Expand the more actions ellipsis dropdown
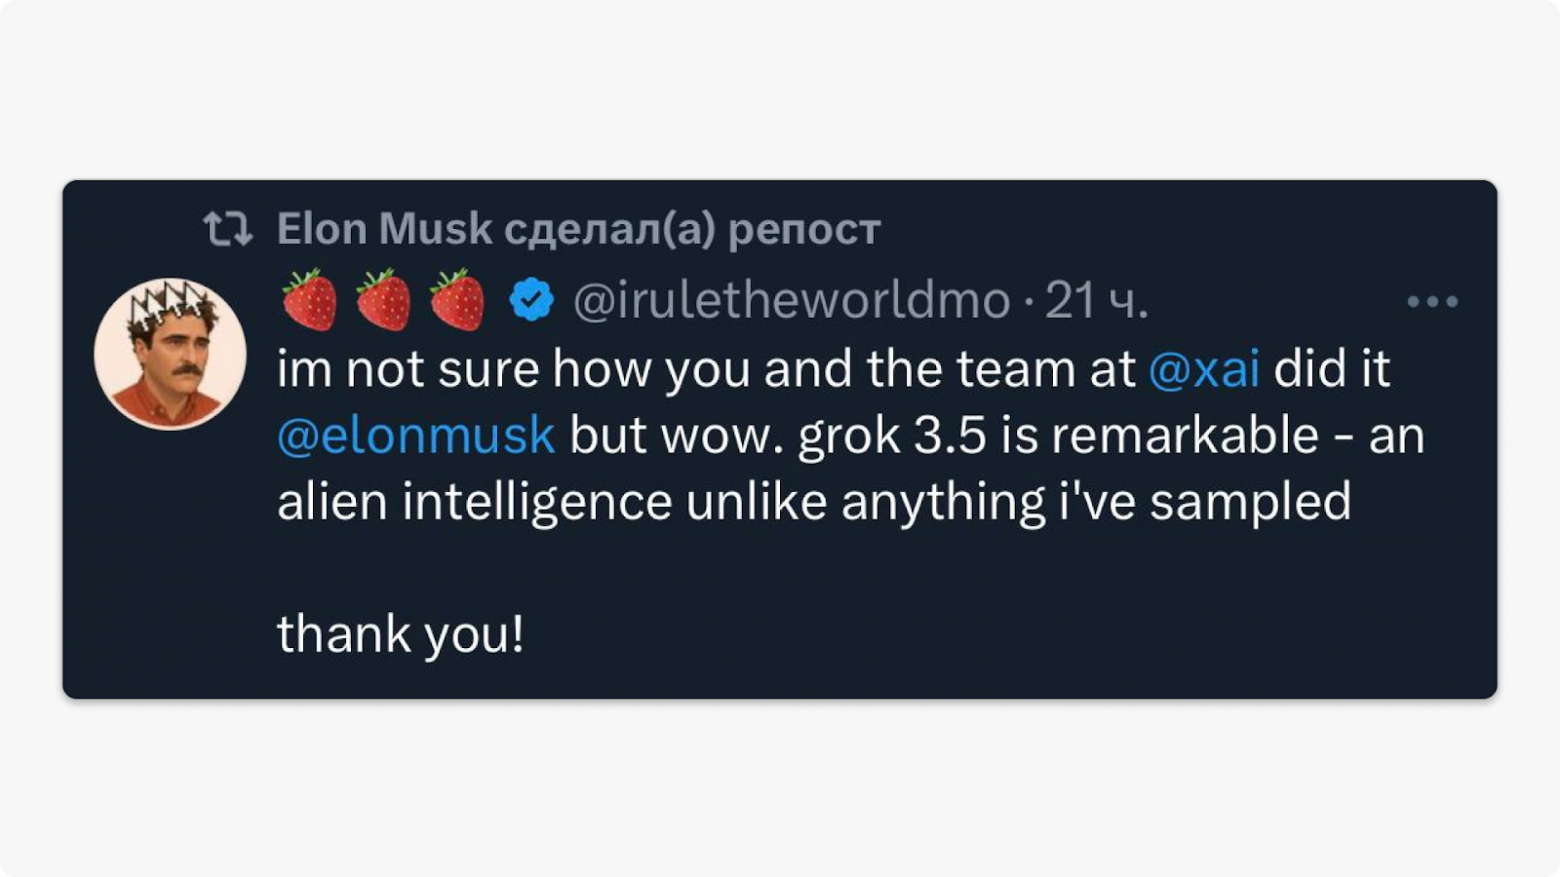The width and height of the screenshot is (1560, 877). click(x=1432, y=299)
